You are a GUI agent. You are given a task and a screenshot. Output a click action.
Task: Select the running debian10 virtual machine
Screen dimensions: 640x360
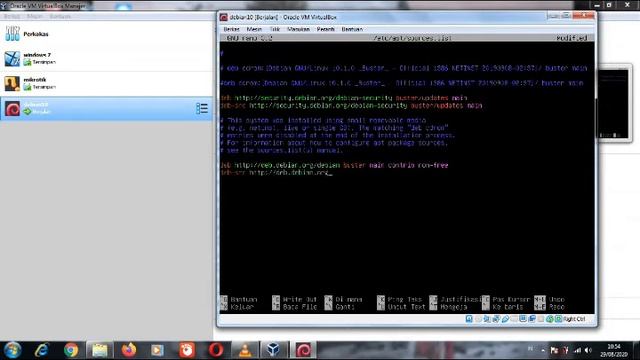pyautogui.click(x=106, y=108)
